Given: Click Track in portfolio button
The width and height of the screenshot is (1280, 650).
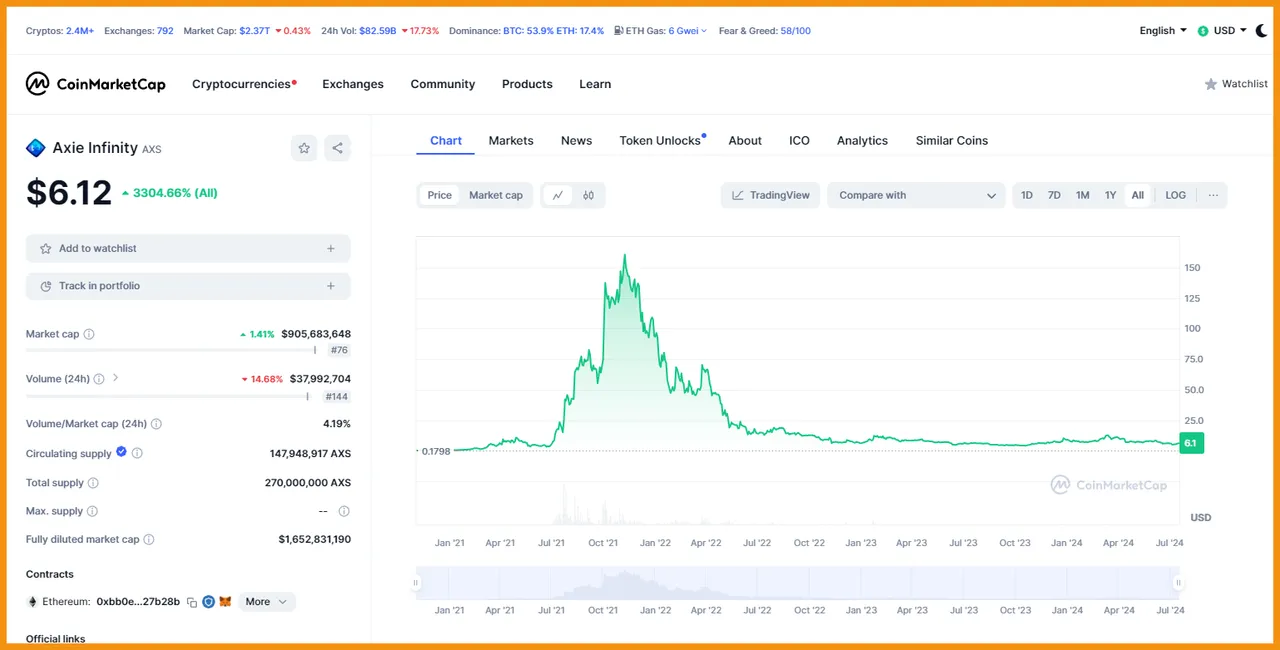Looking at the screenshot, I should click(x=188, y=286).
